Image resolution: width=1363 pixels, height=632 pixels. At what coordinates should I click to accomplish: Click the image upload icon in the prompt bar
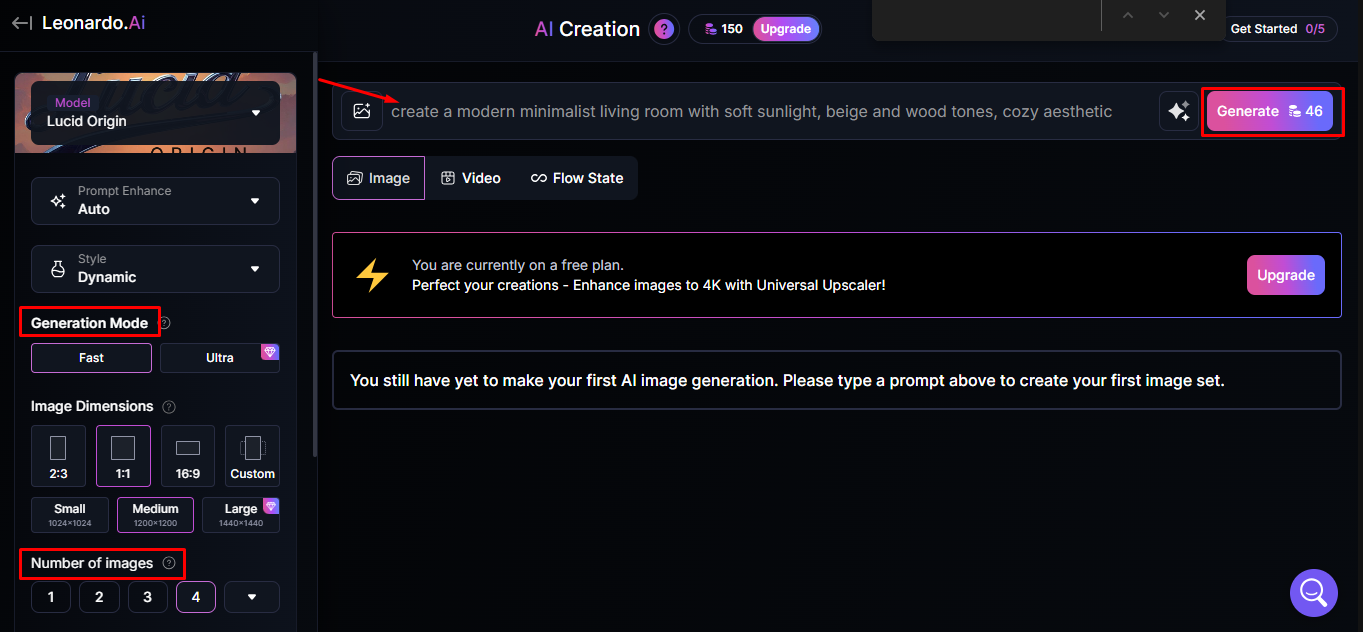[361, 111]
